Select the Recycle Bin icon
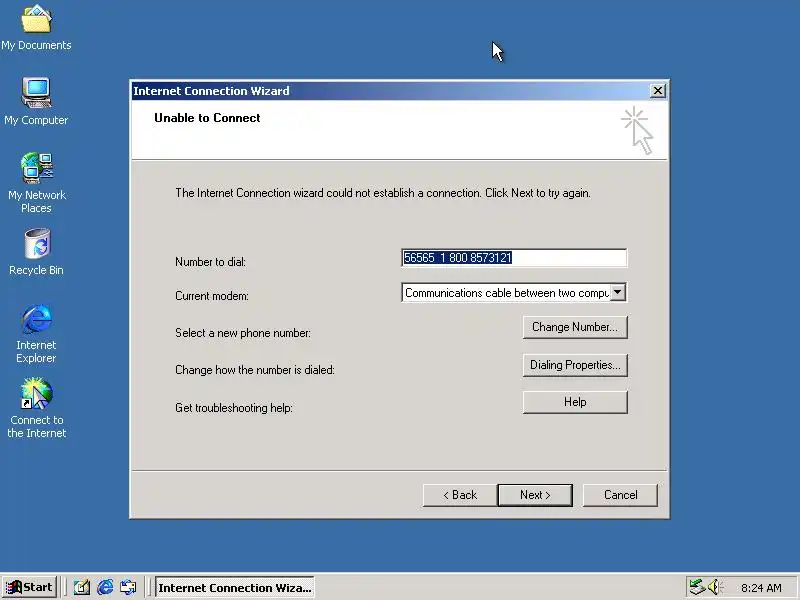Screen dimensions: 800x600 click(x=36, y=252)
